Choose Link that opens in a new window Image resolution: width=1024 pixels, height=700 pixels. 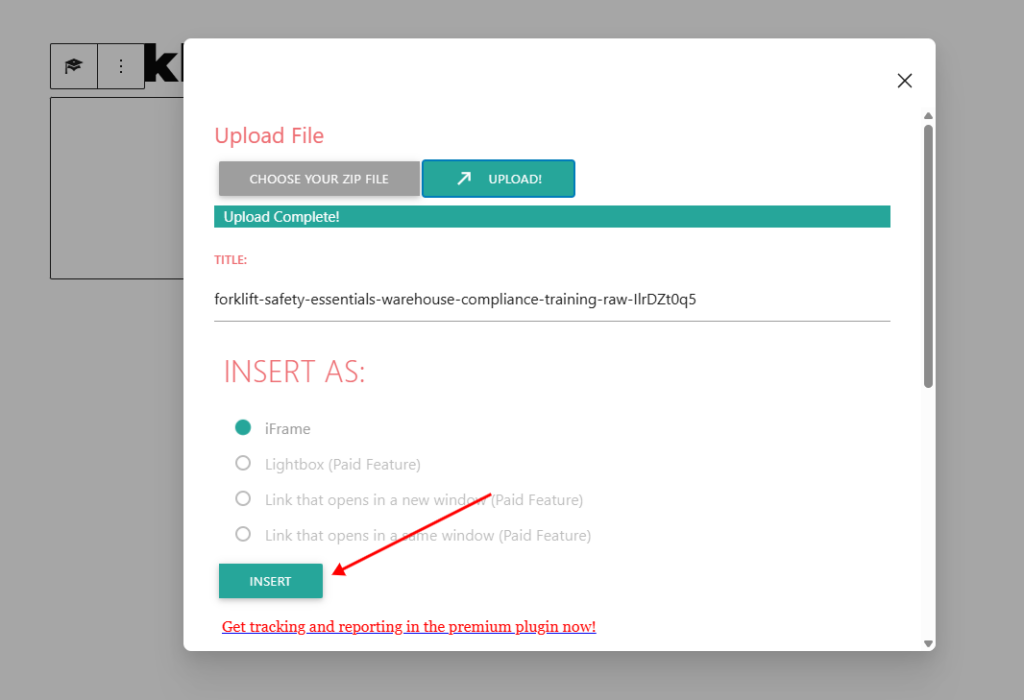pos(243,498)
